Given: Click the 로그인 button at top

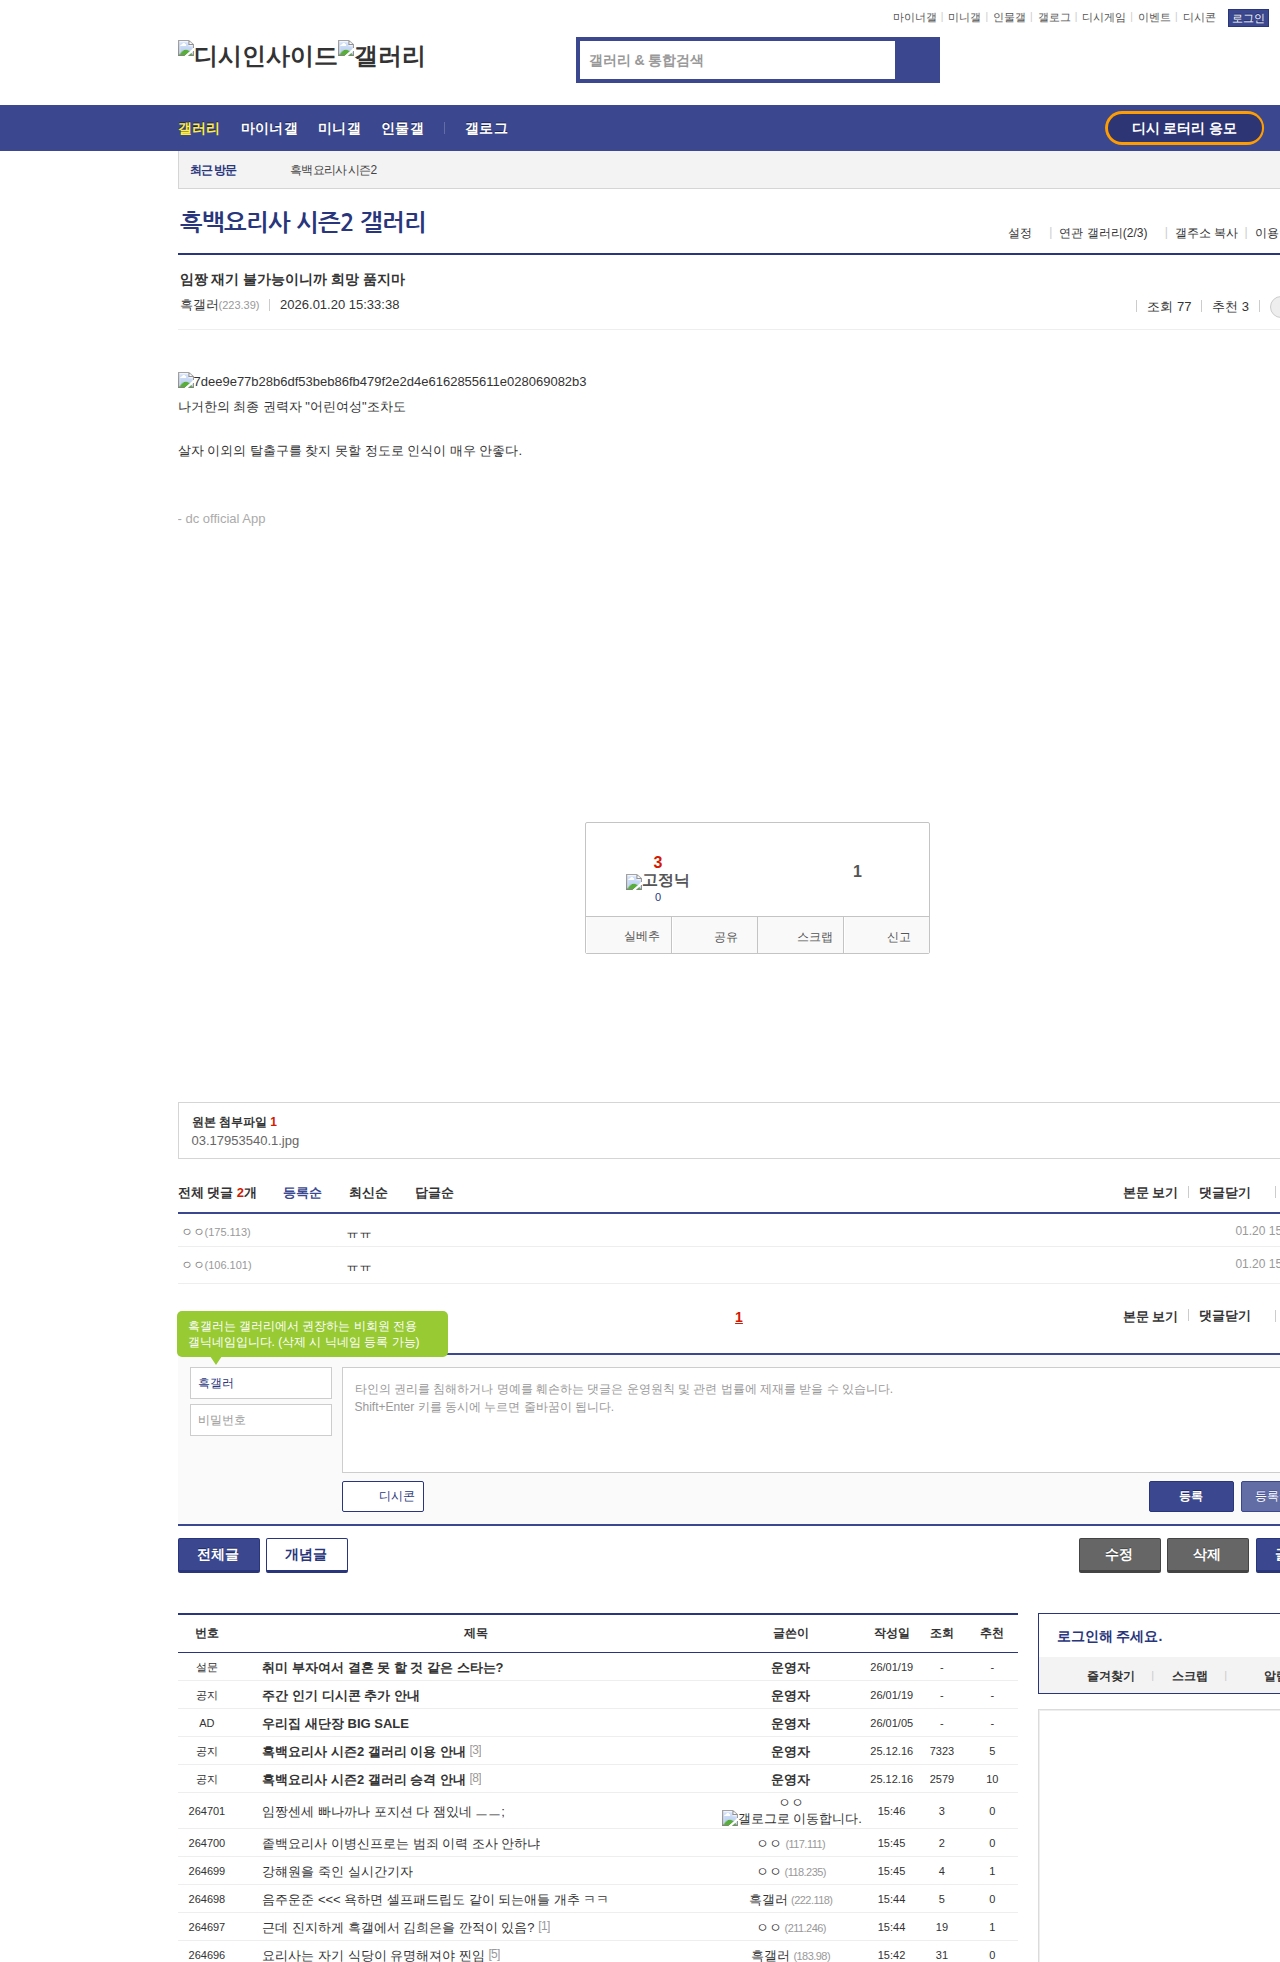Looking at the screenshot, I should coord(1248,18).
